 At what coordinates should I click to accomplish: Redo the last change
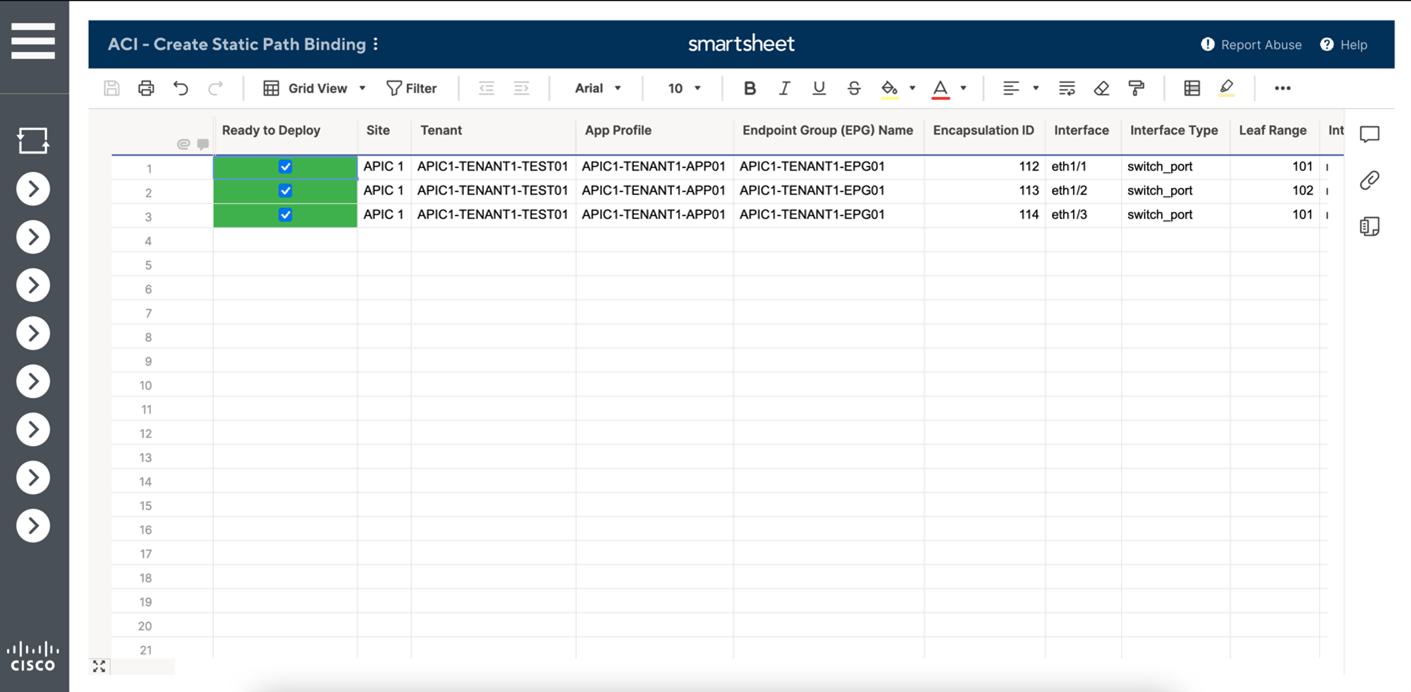coord(216,88)
